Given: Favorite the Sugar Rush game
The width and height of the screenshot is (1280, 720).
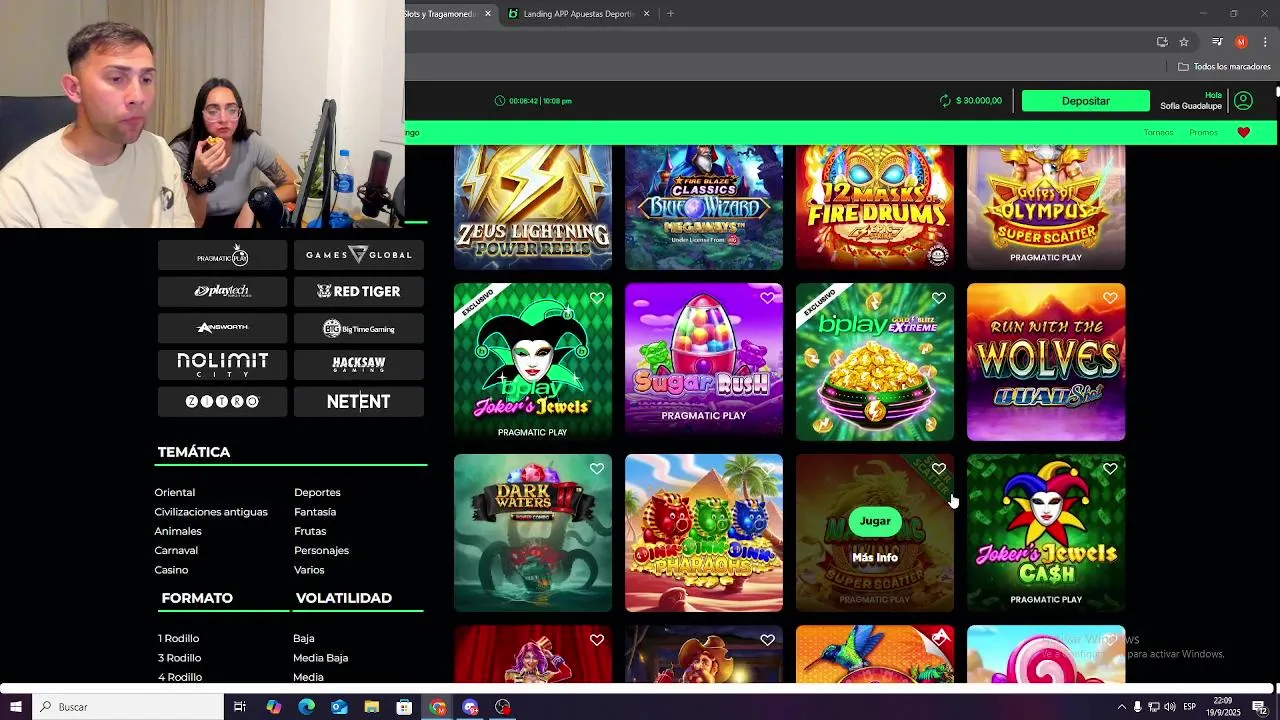Looking at the screenshot, I should (x=768, y=298).
